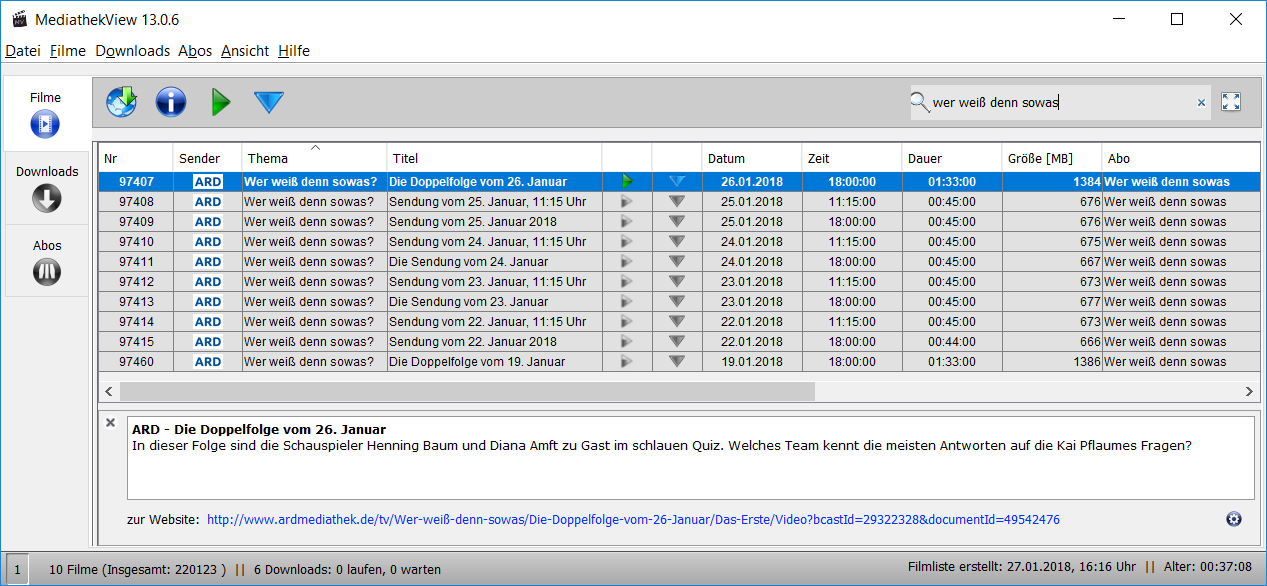
Task: Open film info via blue info icon
Action: pyautogui.click(x=171, y=101)
